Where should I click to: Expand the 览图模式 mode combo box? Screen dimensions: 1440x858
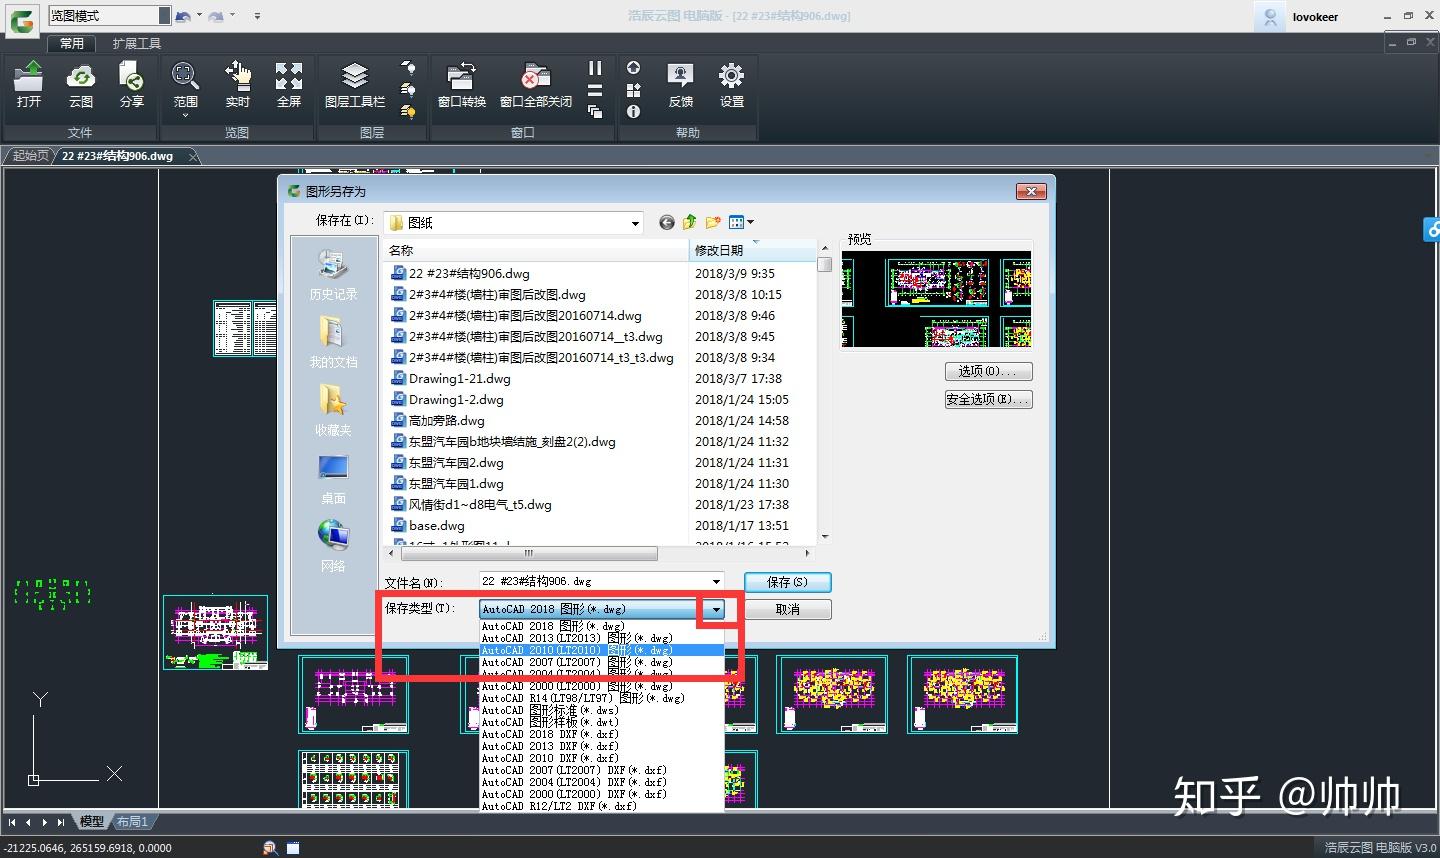click(x=165, y=15)
